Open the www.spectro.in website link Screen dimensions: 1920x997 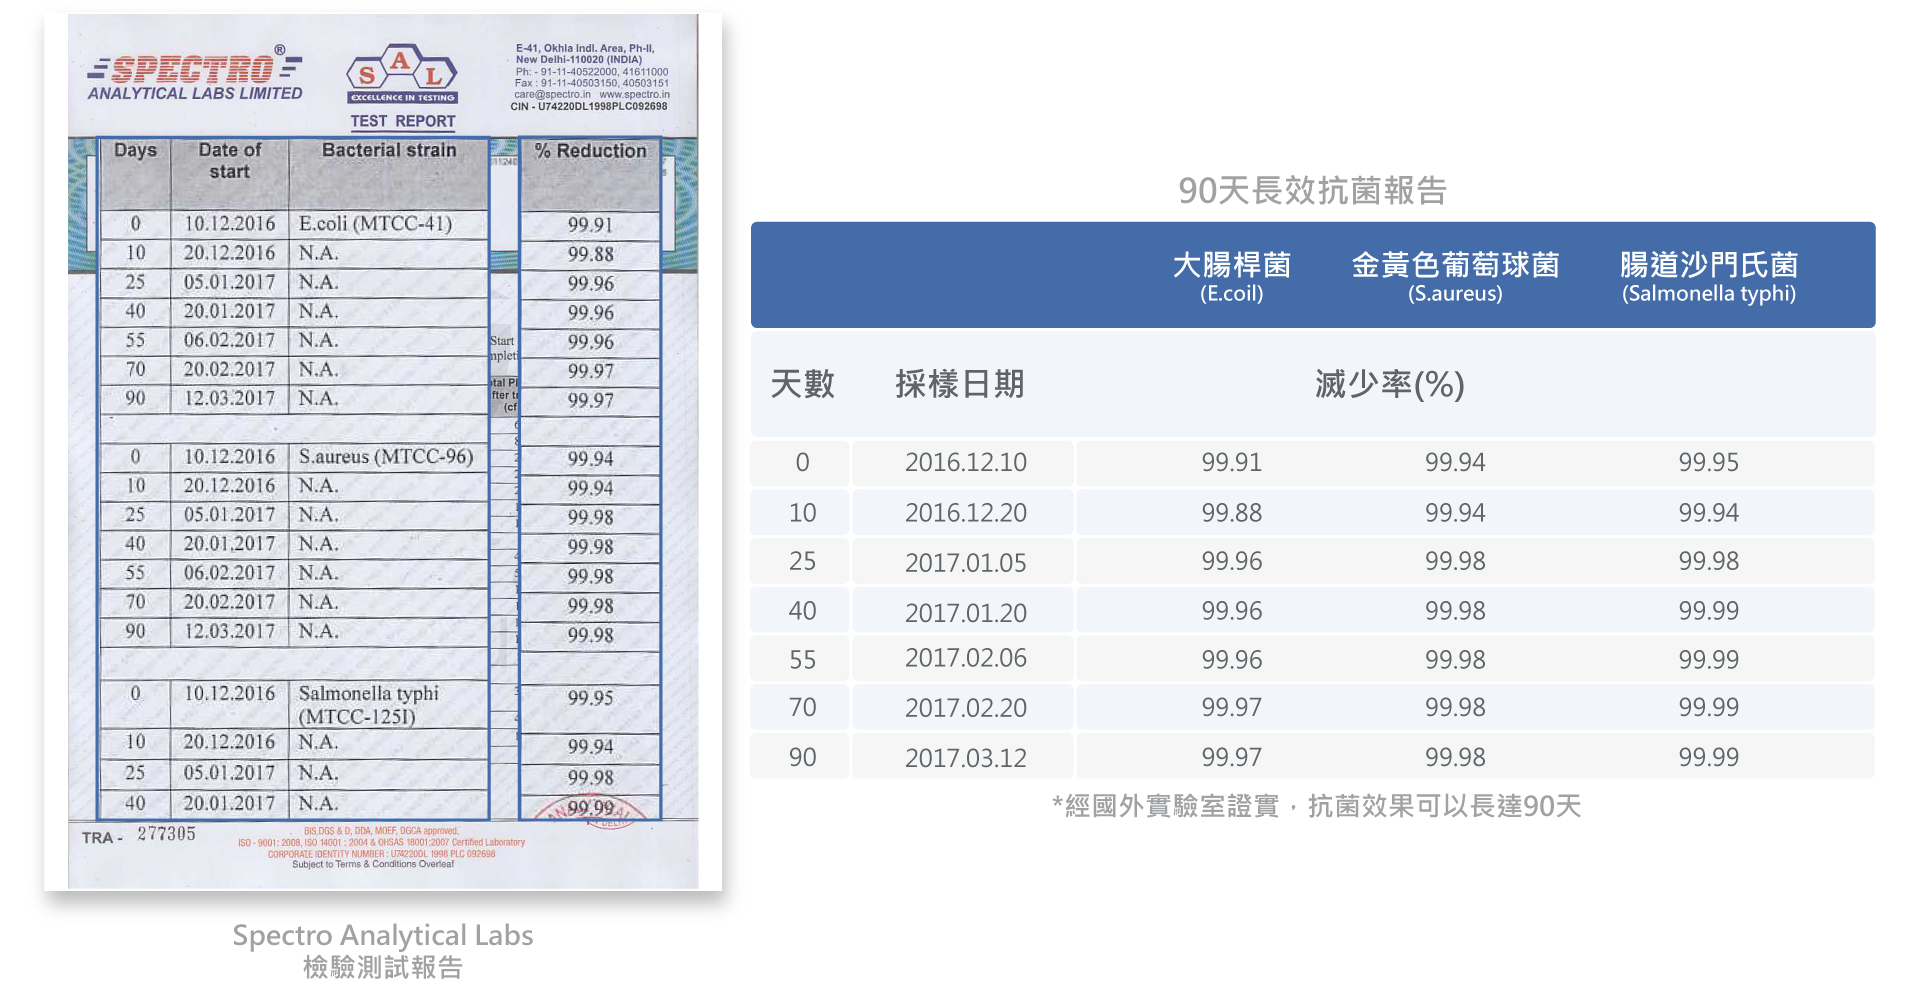tap(634, 95)
